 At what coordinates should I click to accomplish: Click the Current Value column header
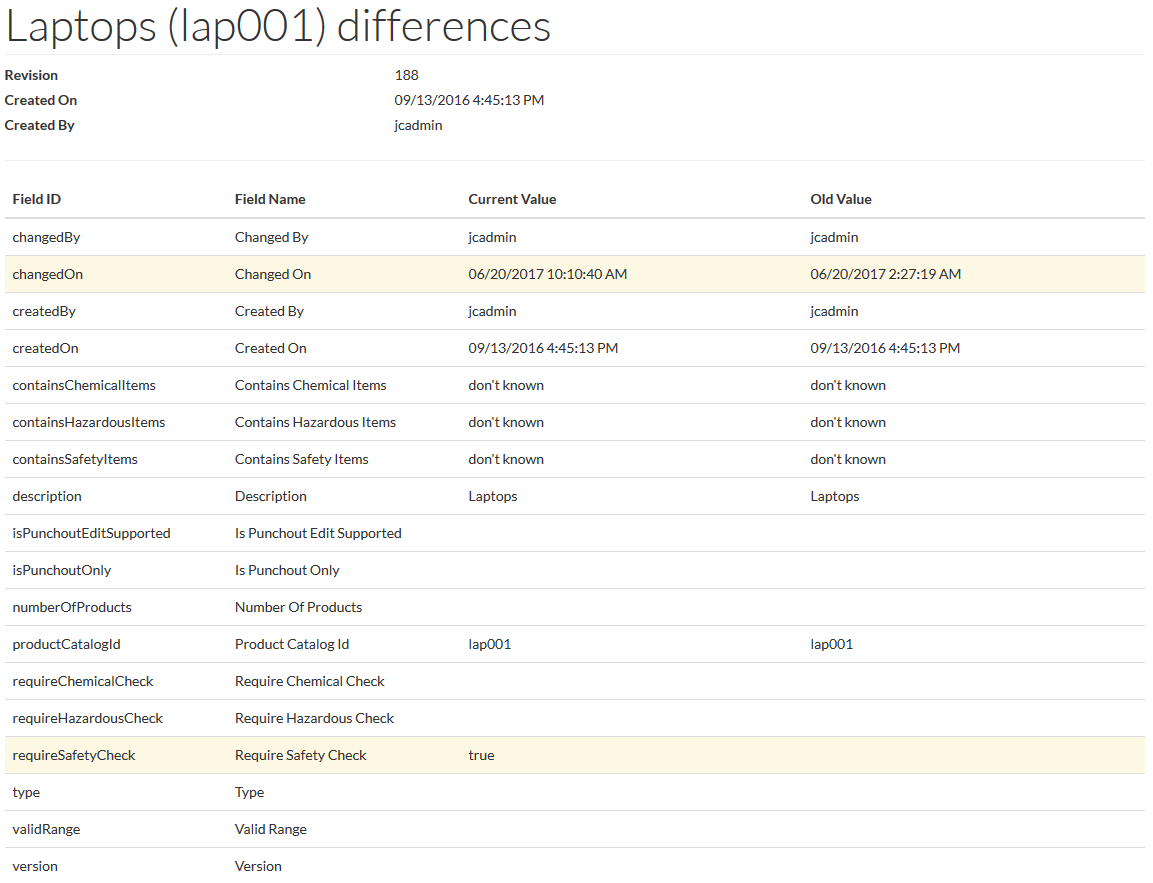(512, 199)
